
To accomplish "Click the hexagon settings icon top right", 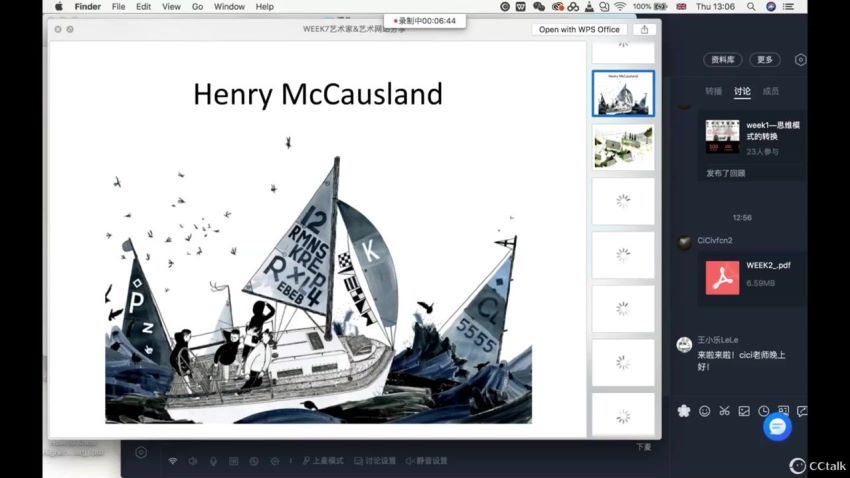I will tap(800, 60).
